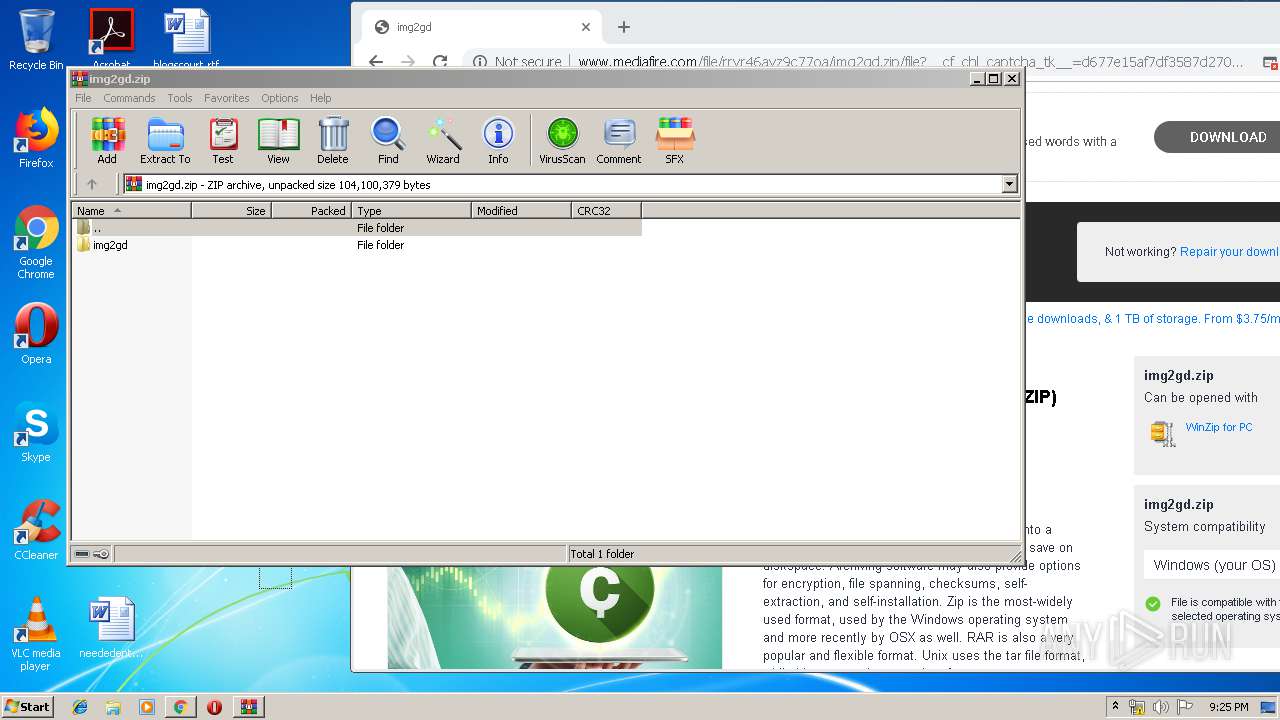Expand the archive path dropdown arrow
Viewport: 1280px width, 720px height.
click(x=1009, y=184)
